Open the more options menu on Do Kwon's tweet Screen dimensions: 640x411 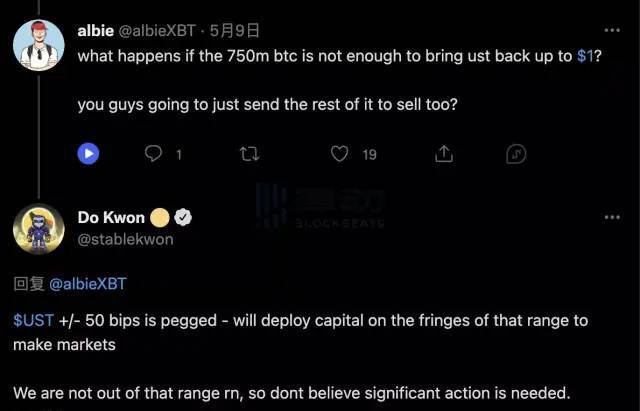614,218
